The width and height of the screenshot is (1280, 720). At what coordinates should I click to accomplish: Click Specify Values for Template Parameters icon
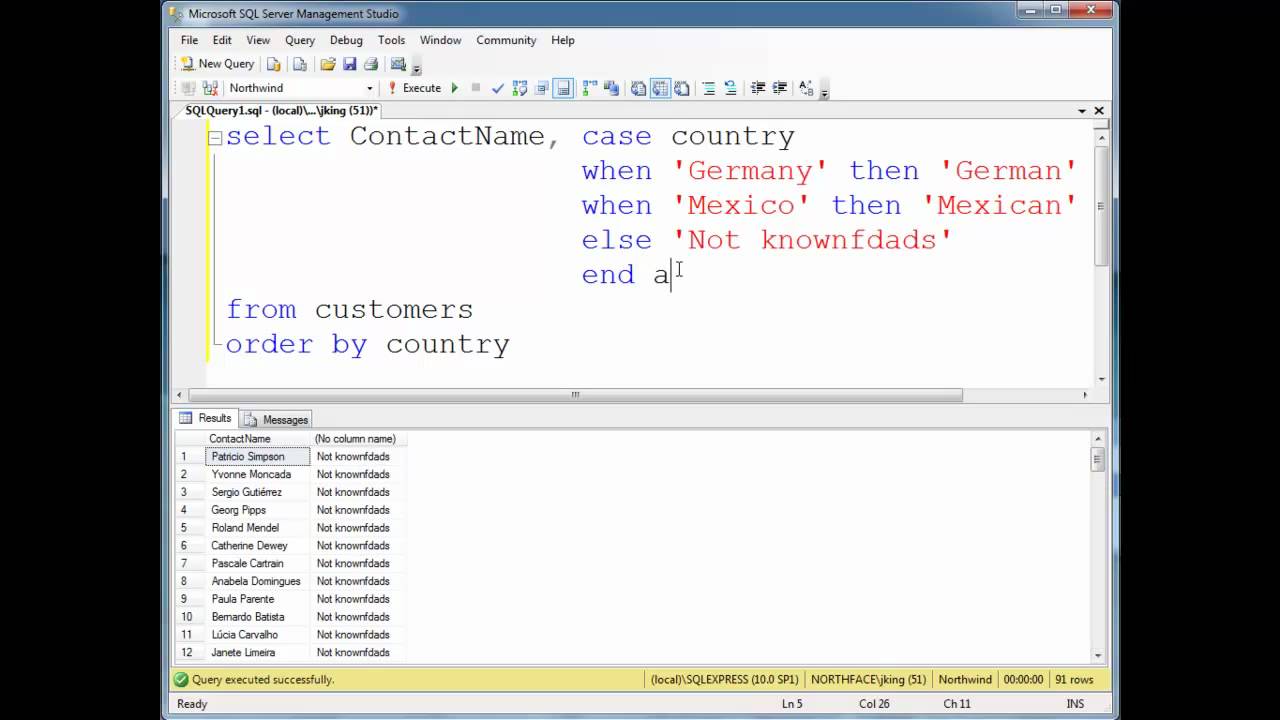[x=806, y=88]
